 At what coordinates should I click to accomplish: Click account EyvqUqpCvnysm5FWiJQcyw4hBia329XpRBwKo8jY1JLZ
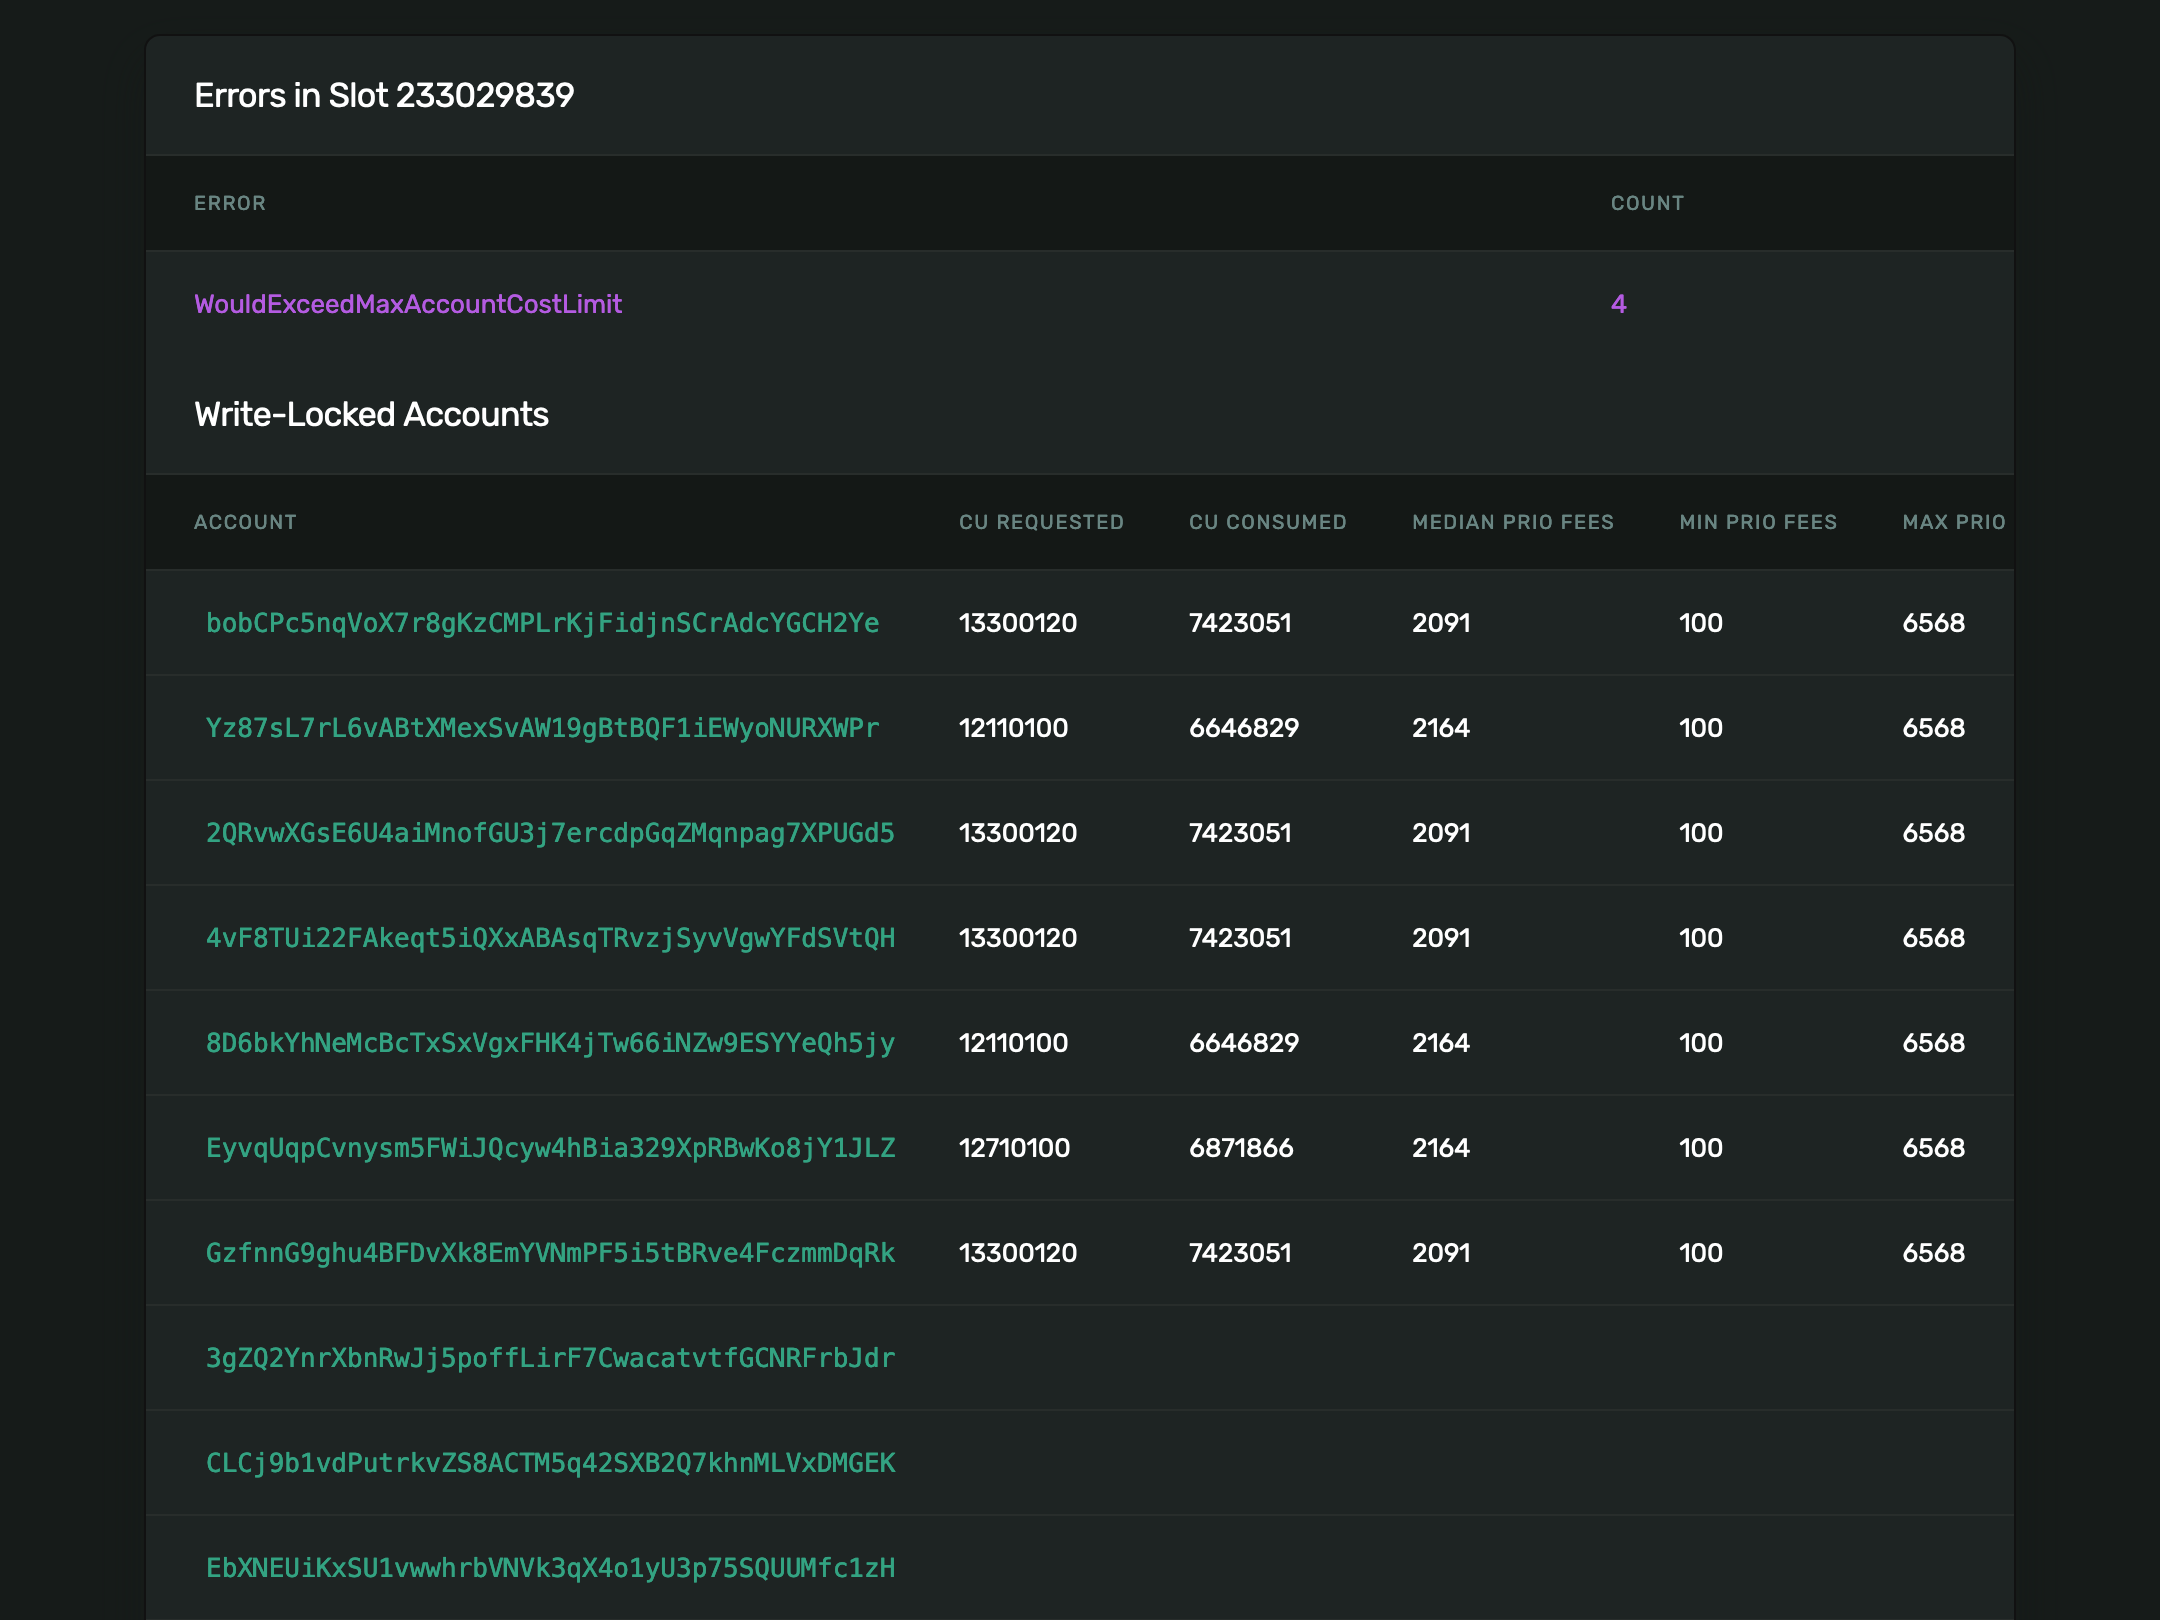tap(551, 1147)
